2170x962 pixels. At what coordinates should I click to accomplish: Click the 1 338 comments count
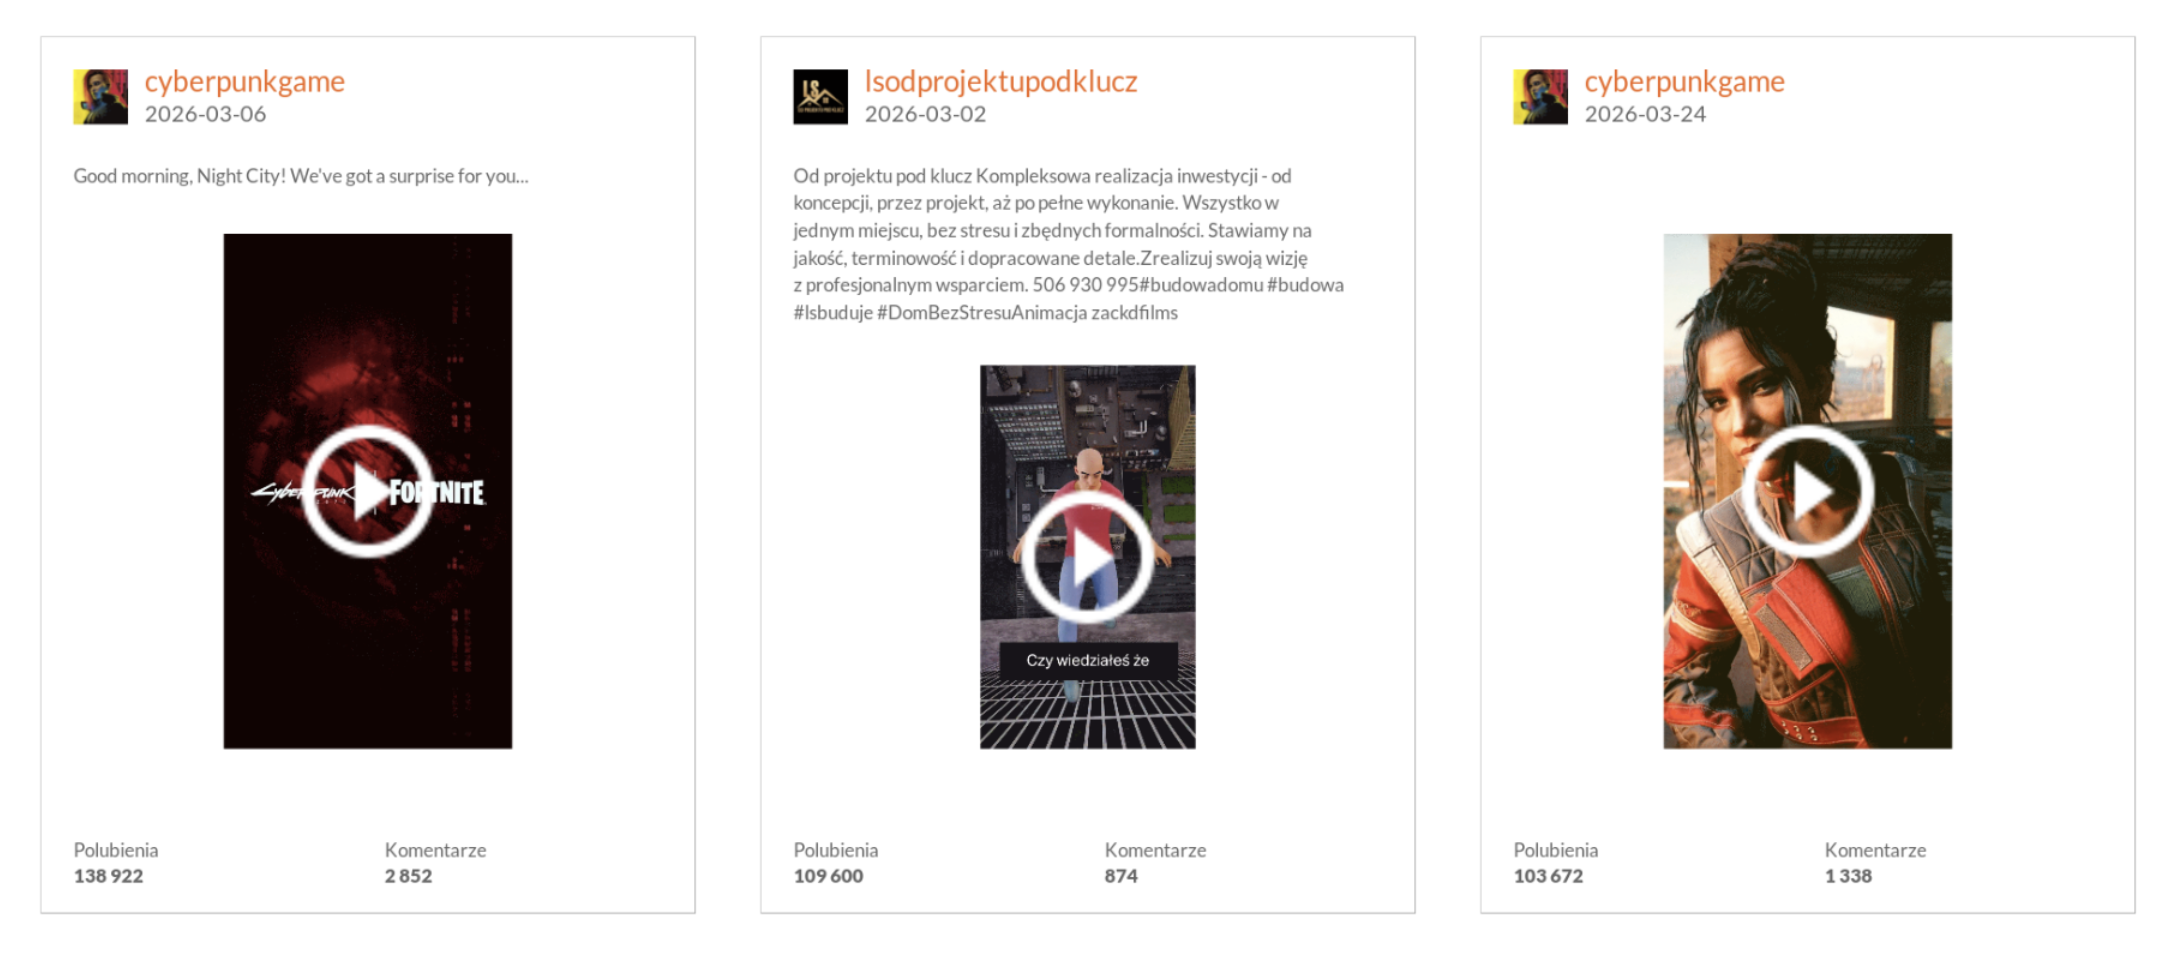tap(1848, 876)
